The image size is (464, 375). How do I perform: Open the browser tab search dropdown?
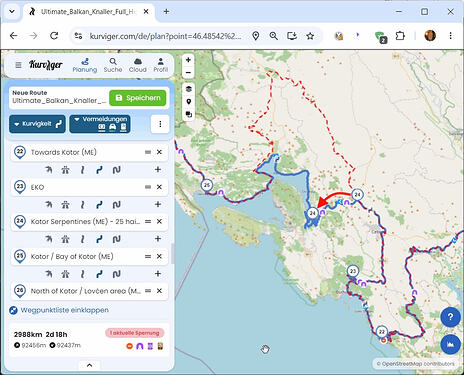[12, 11]
